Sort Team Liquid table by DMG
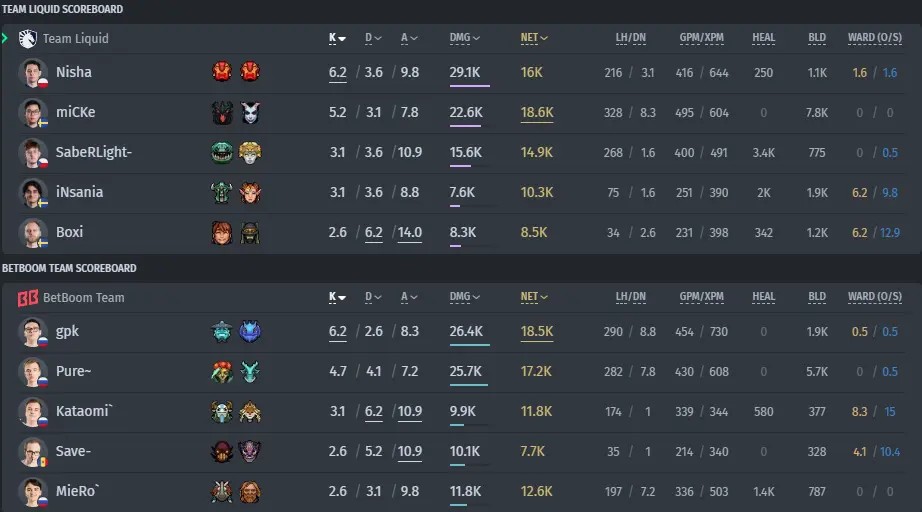Image resolution: width=922 pixels, height=512 pixels. point(465,38)
